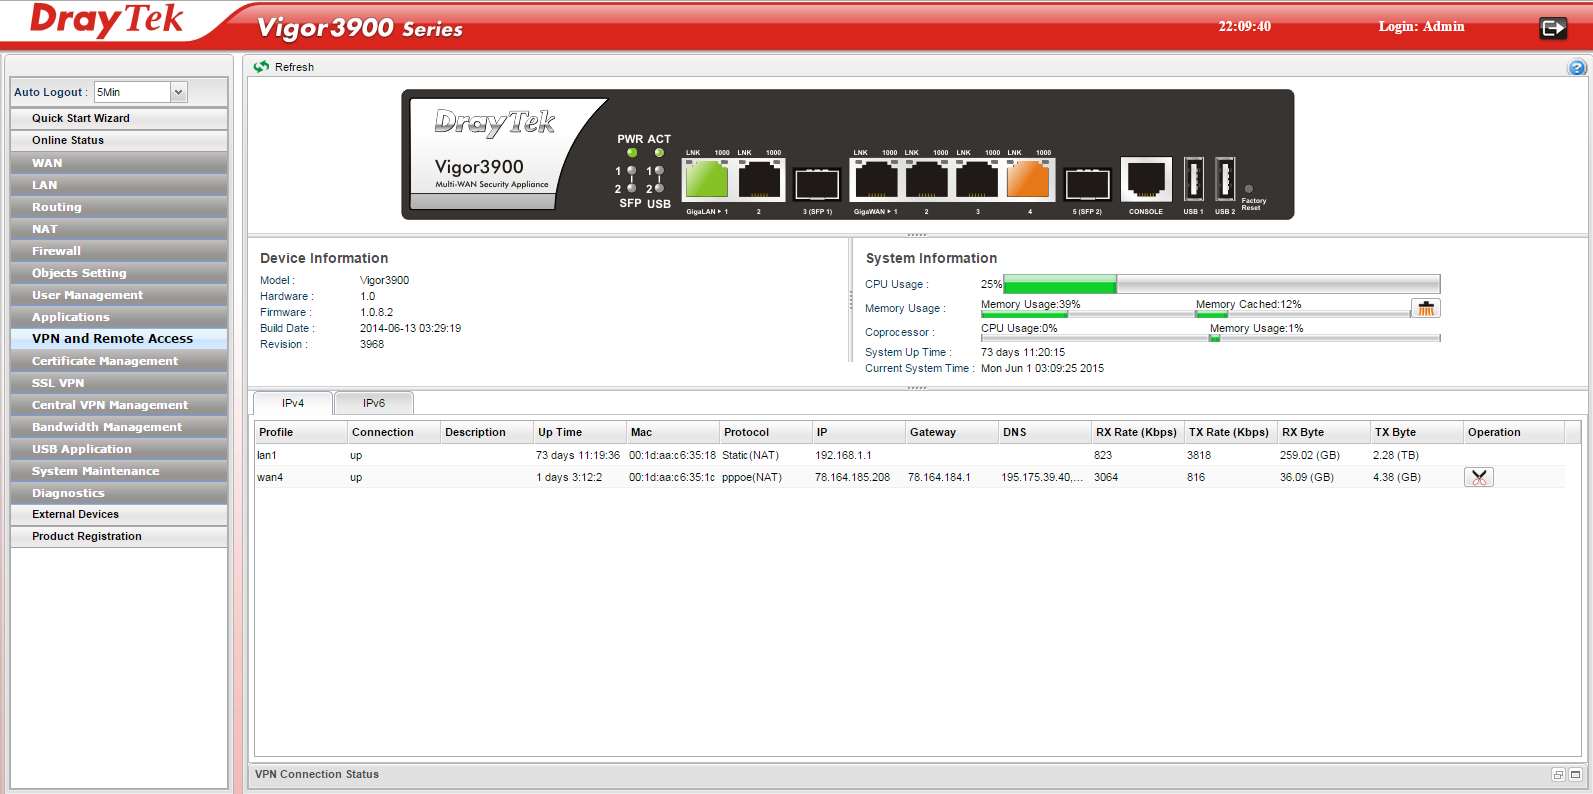Maximize the VPN Connection Status panel
Screen dimensions: 1593x794
click(1575, 775)
